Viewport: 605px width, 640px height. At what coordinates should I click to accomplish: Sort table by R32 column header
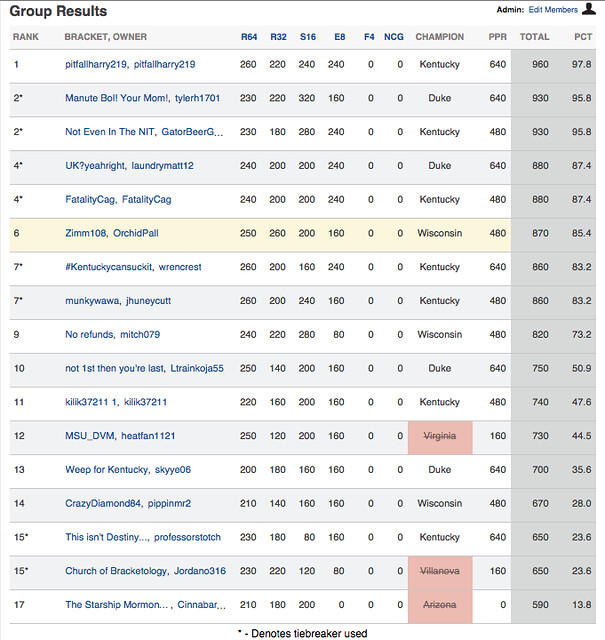coord(278,37)
